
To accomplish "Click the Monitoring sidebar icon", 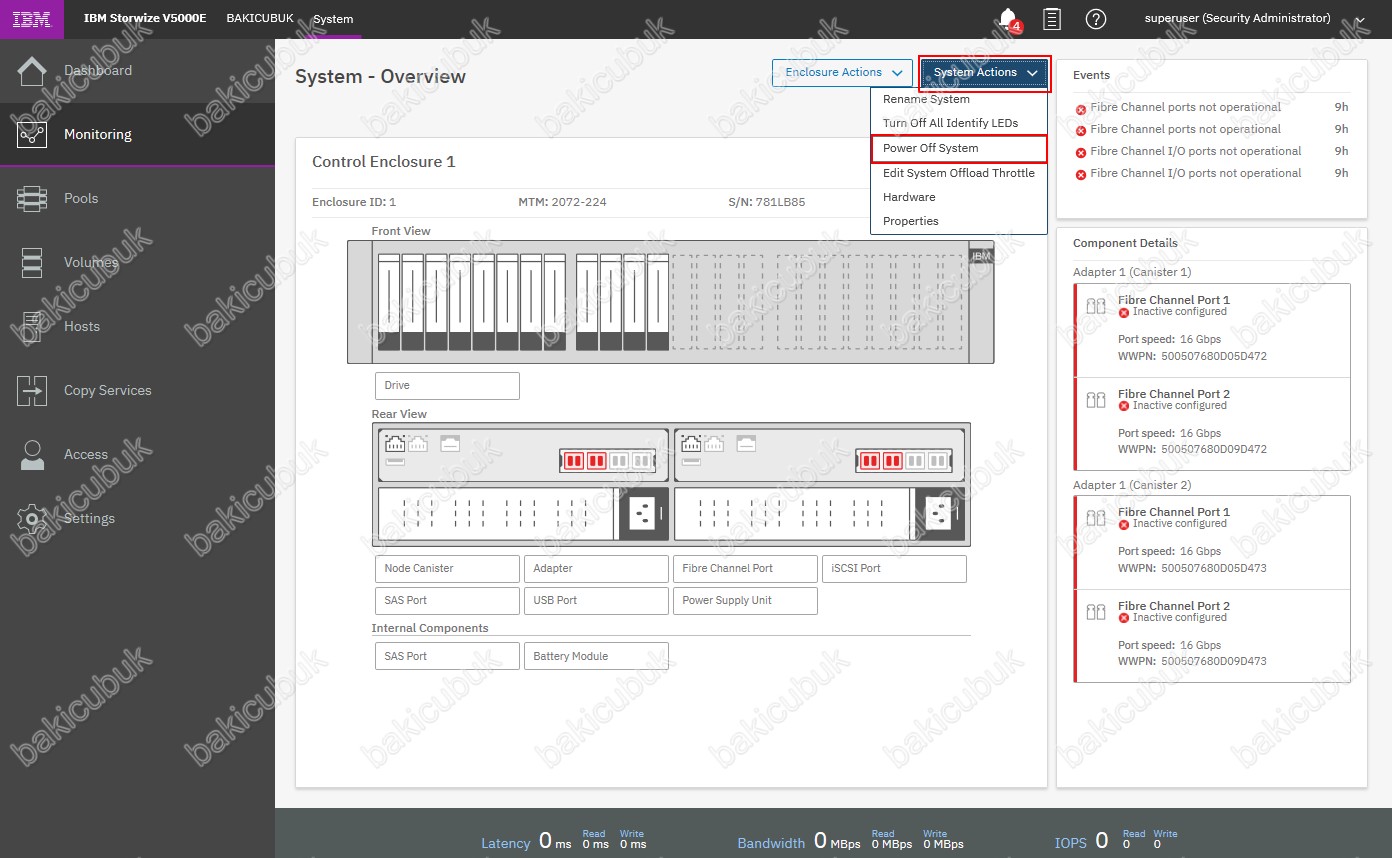I will (x=32, y=134).
